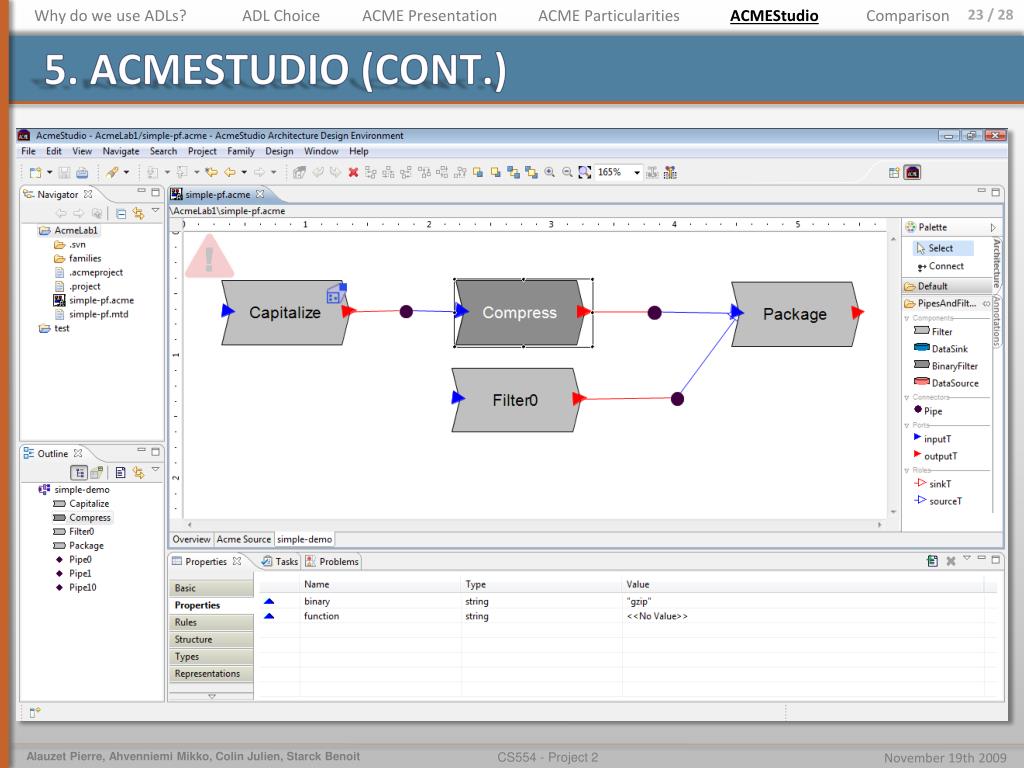Click the zoom to fit toolbar icon
The height and width of the screenshot is (768, 1024).
tap(584, 172)
